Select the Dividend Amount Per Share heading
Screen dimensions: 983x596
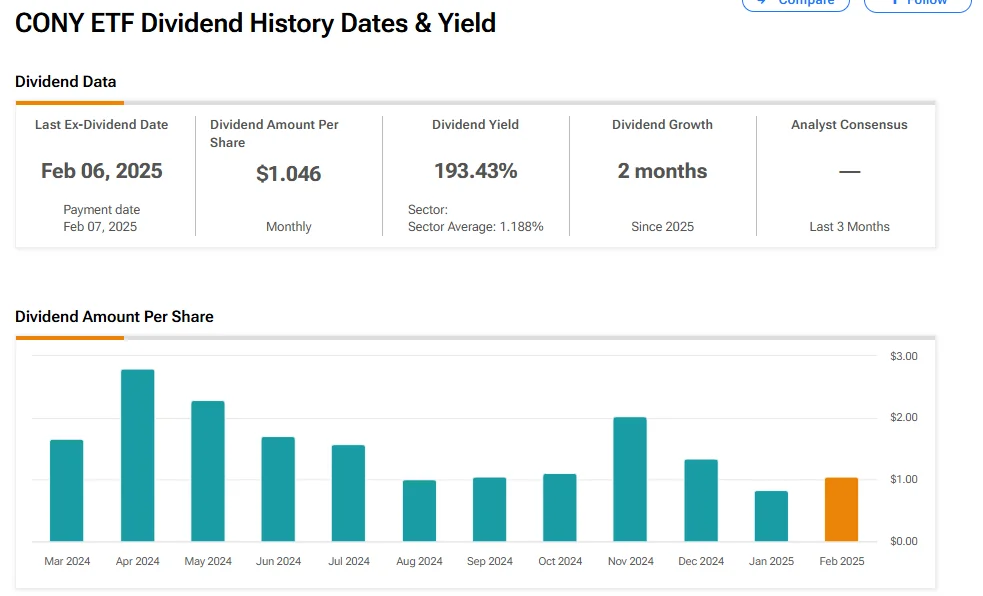tap(114, 317)
